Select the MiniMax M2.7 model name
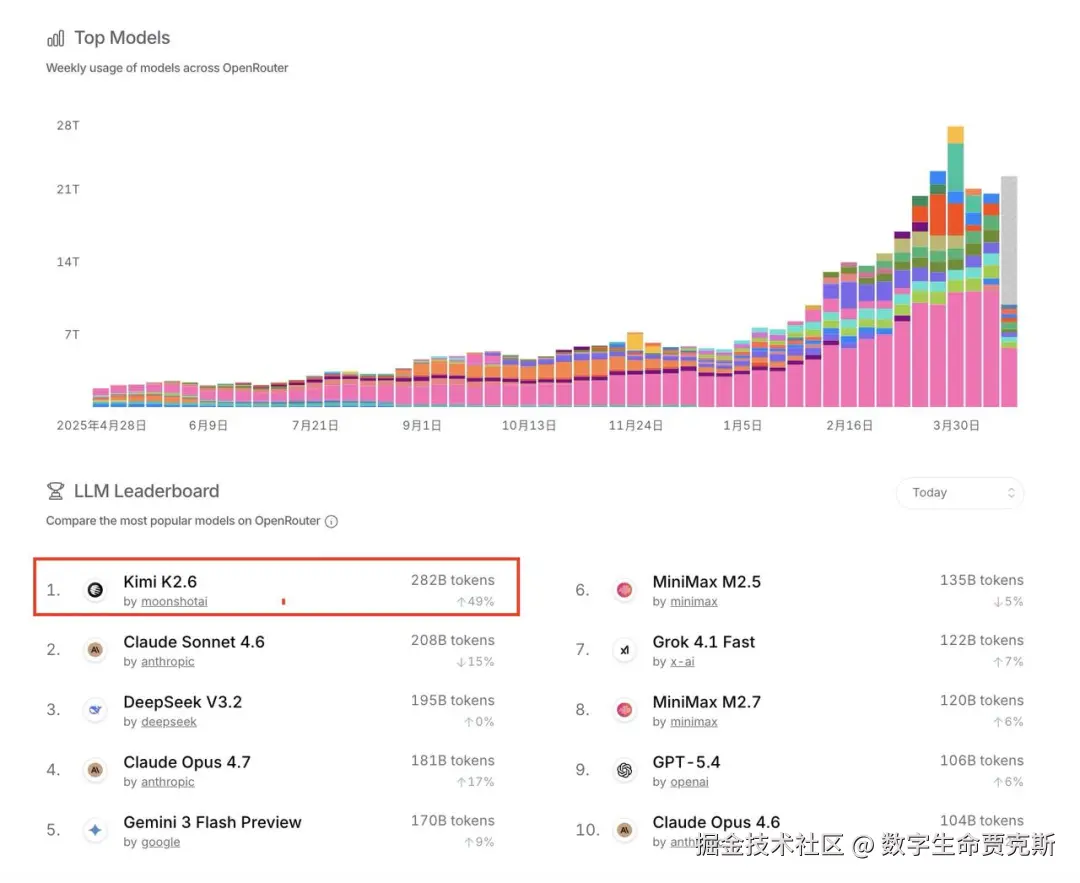Screen dimensions: 1080x883 point(707,702)
